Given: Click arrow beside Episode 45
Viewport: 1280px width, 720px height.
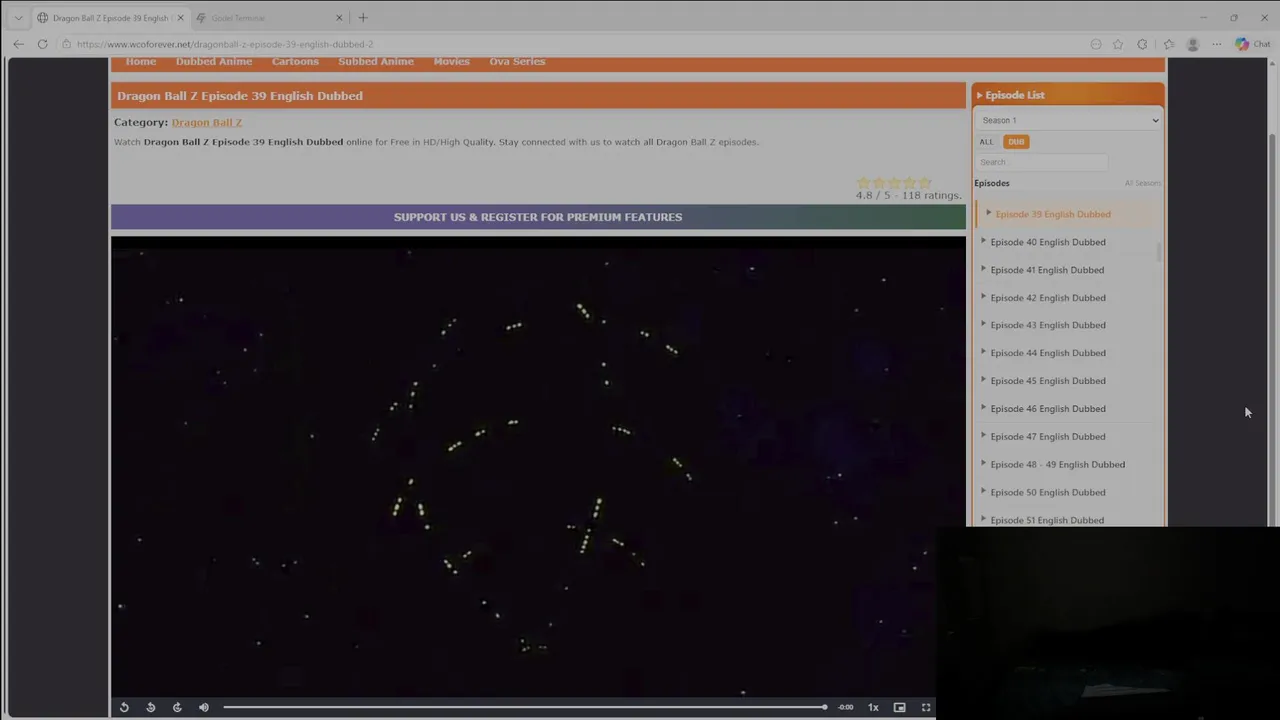Looking at the screenshot, I should pyautogui.click(x=983, y=380).
